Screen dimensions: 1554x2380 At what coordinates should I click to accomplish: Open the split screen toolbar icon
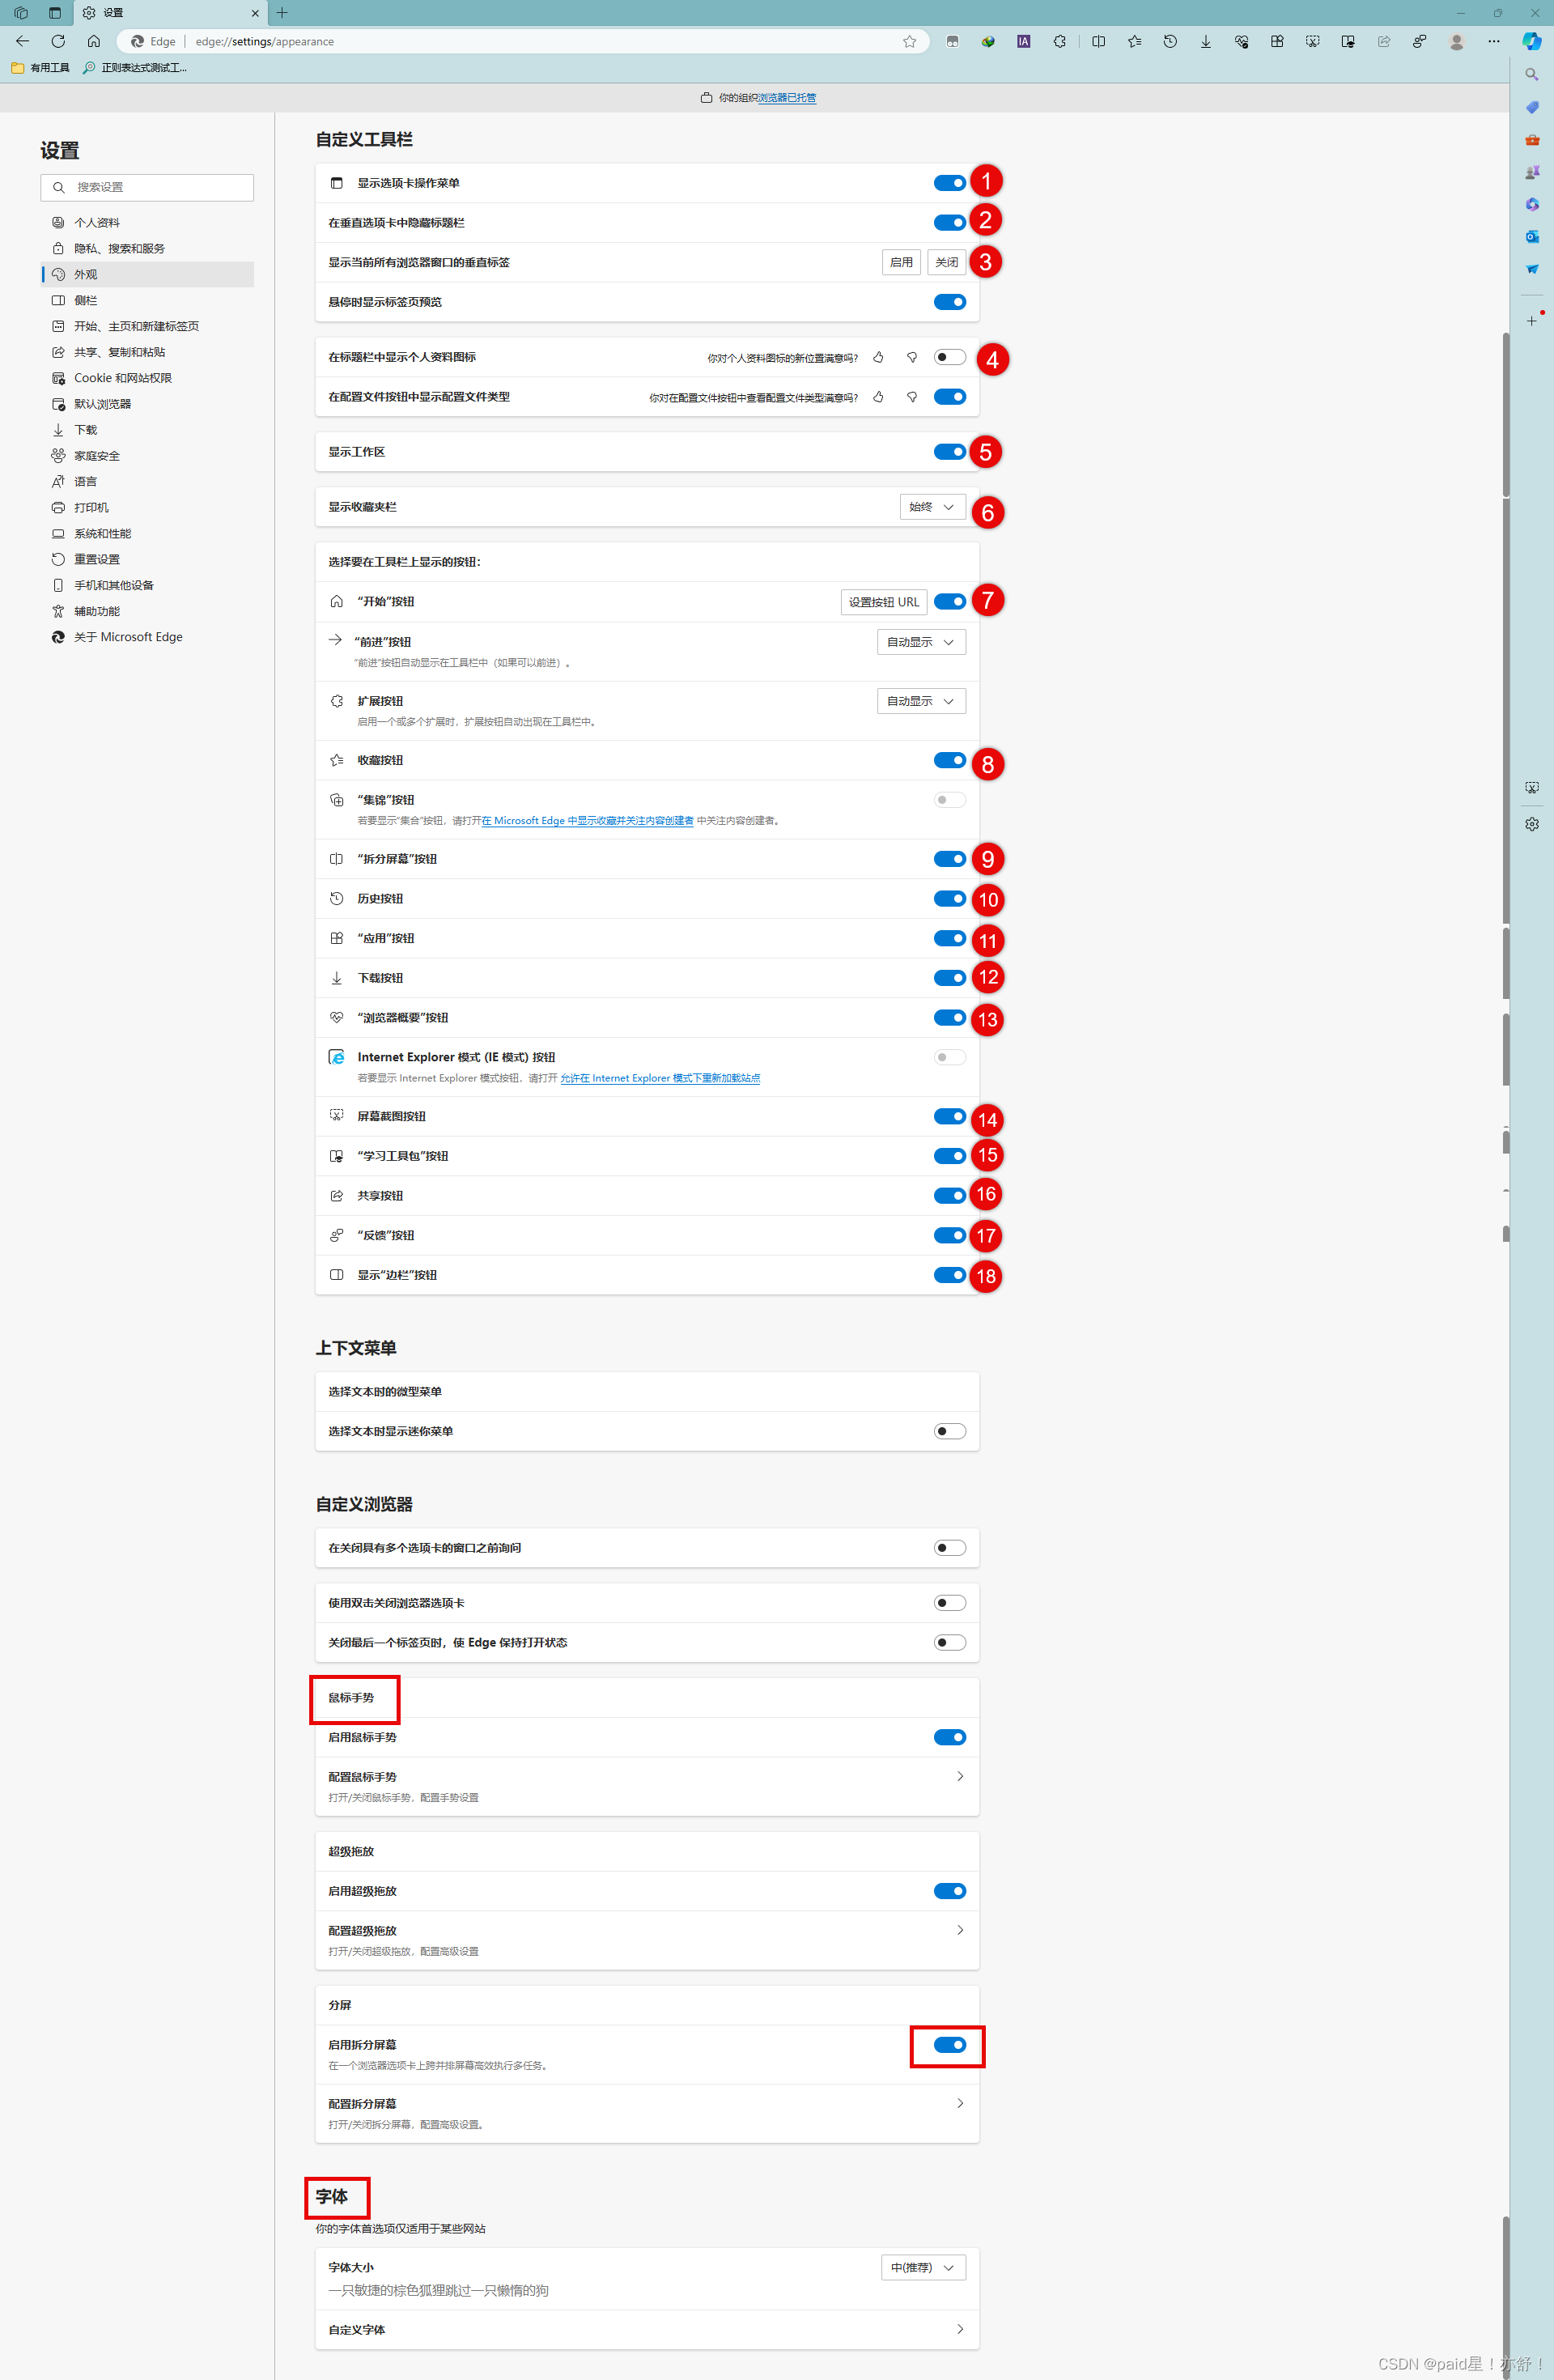[x=1098, y=41]
